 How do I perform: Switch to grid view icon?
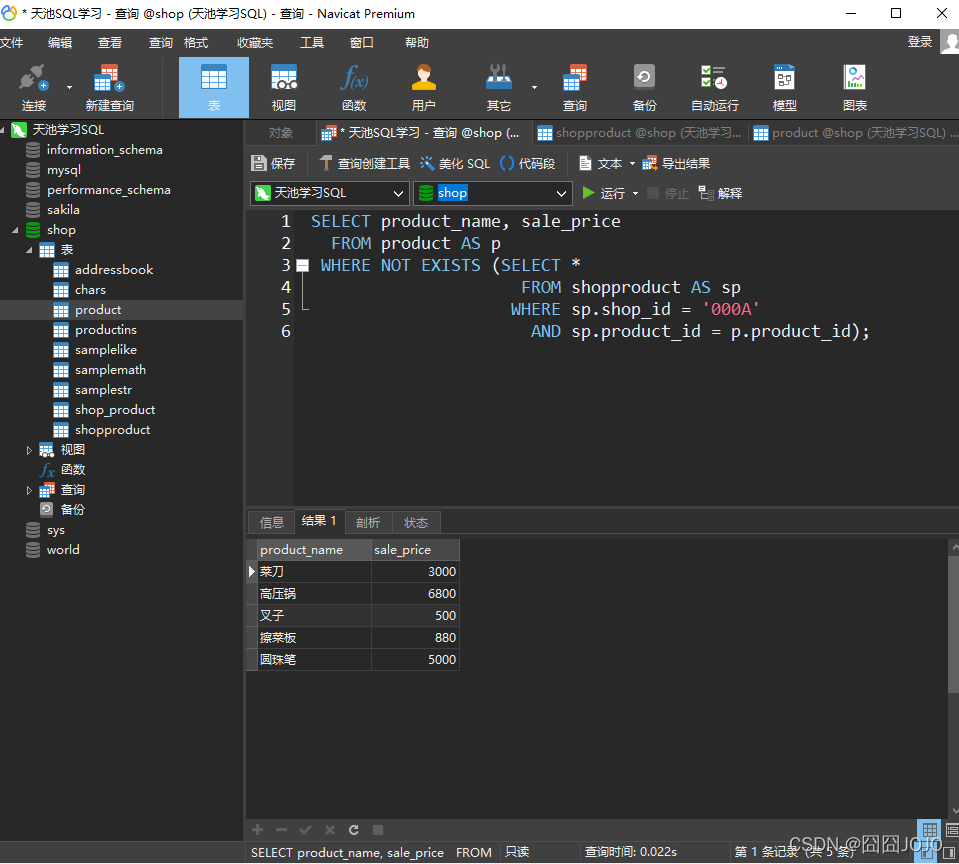pyautogui.click(x=930, y=830)
